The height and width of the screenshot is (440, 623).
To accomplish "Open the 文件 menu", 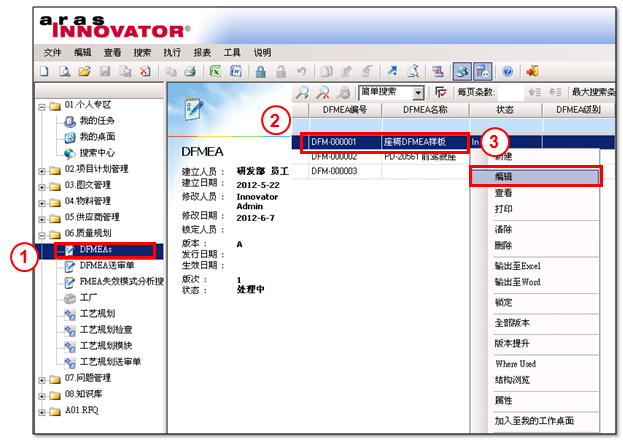I will tap(52, 52).
